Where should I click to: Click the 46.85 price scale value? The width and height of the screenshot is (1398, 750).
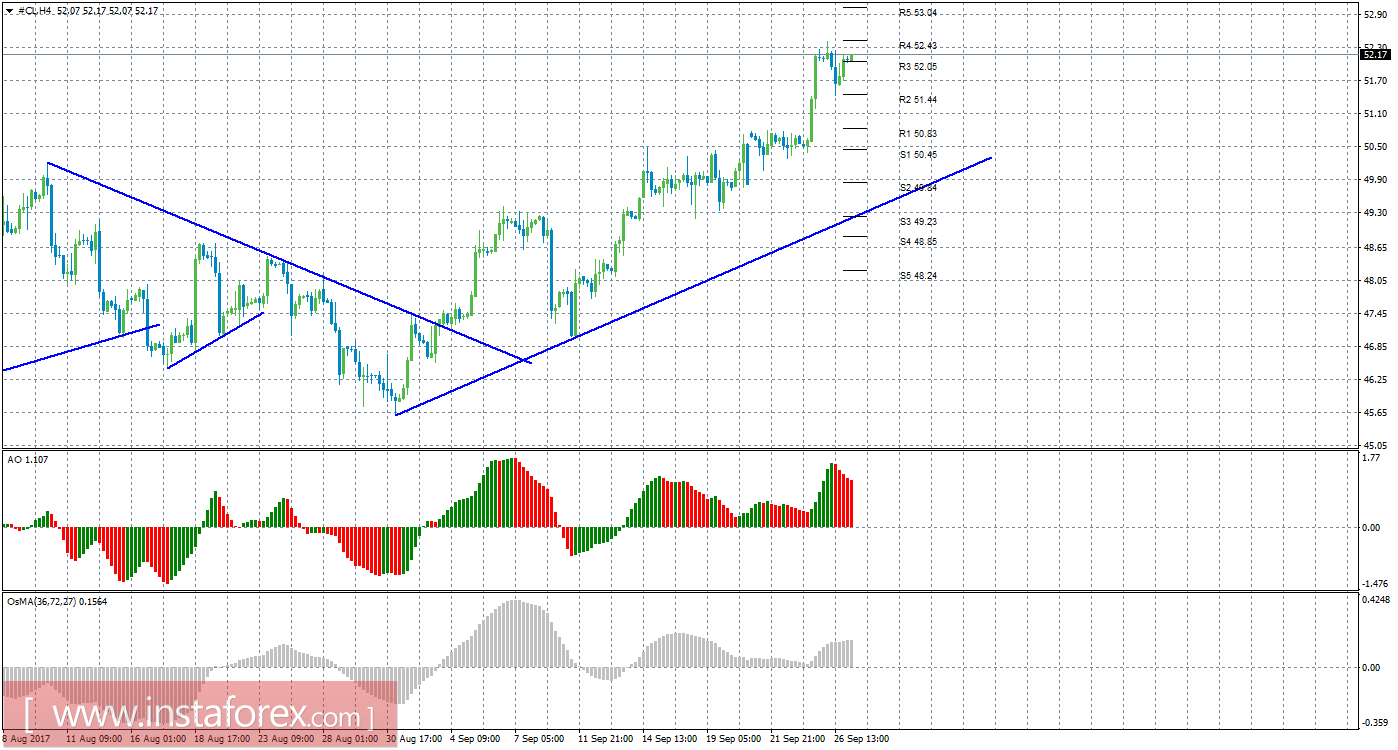1375,347
